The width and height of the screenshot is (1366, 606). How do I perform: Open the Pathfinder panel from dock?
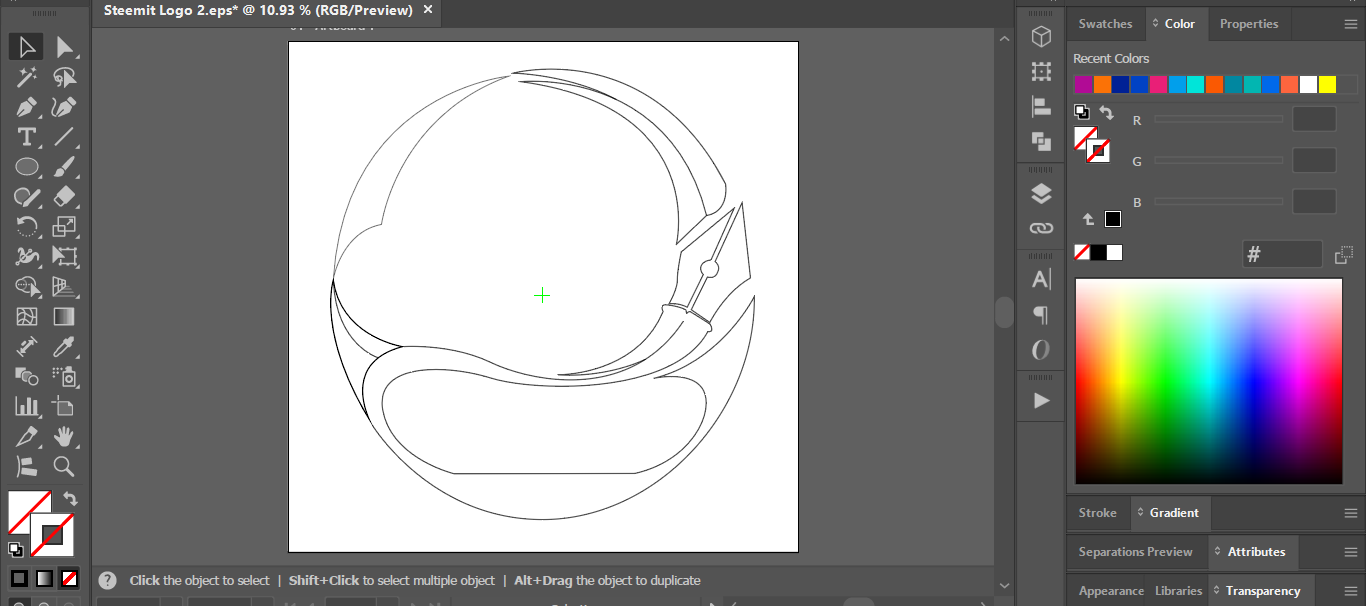pyautogui.click(x=1041, y=142)
